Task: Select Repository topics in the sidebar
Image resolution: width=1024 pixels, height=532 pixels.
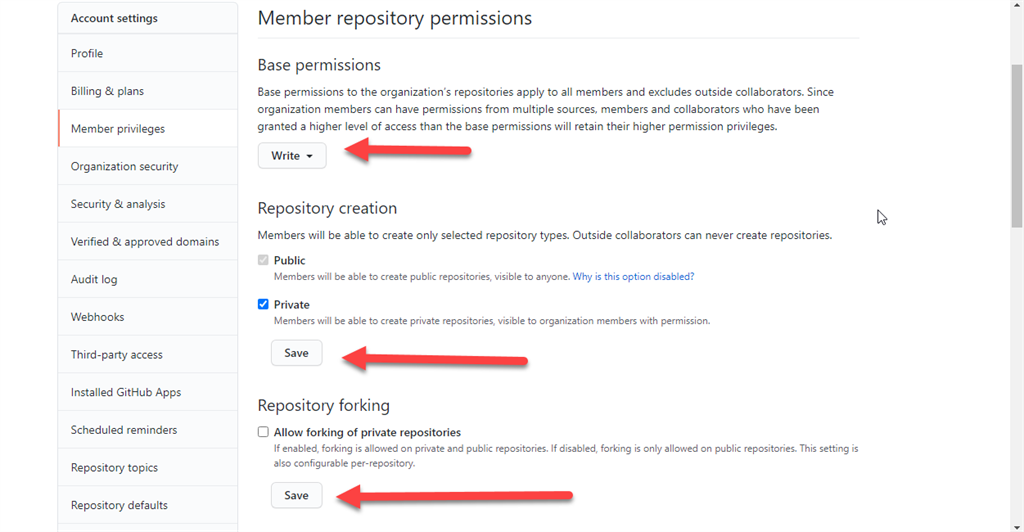Action: coord(114,468)
